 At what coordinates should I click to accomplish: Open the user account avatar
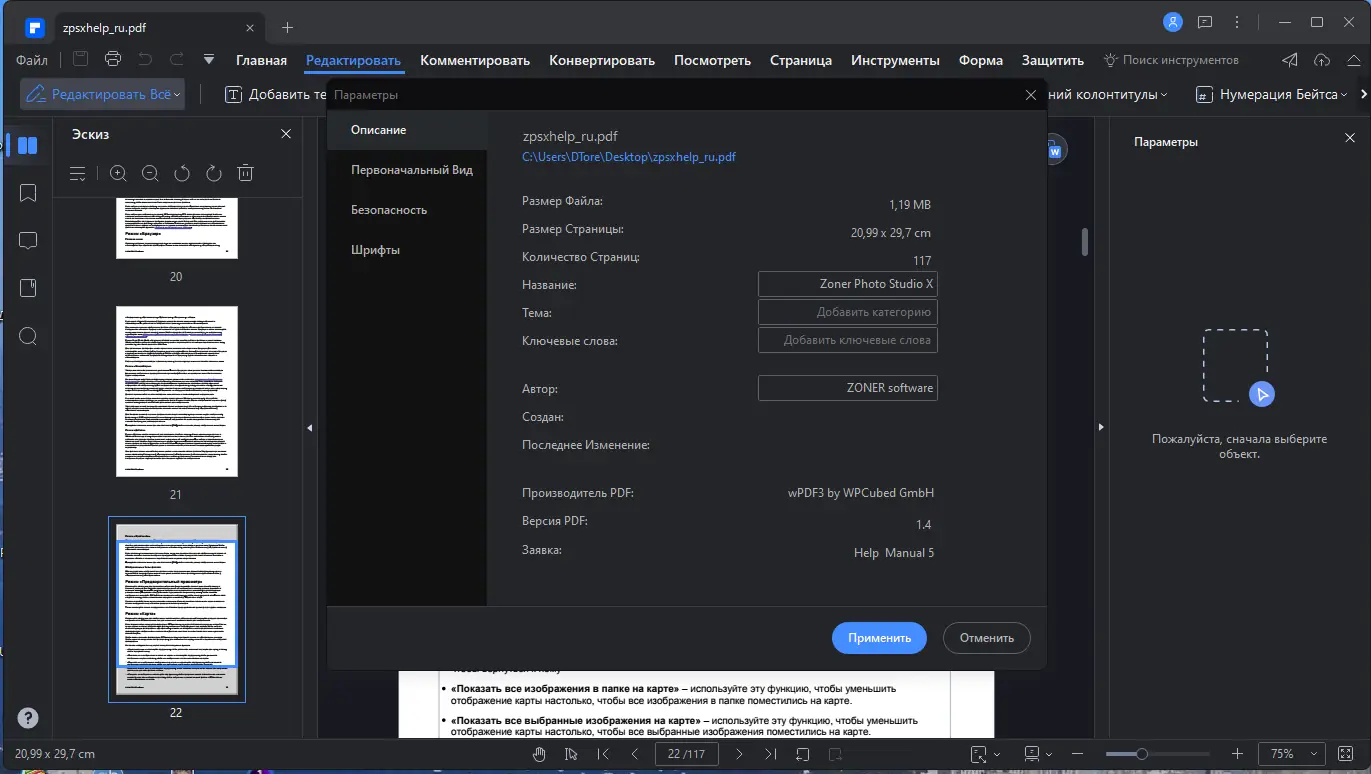(x=1174, y=22)
